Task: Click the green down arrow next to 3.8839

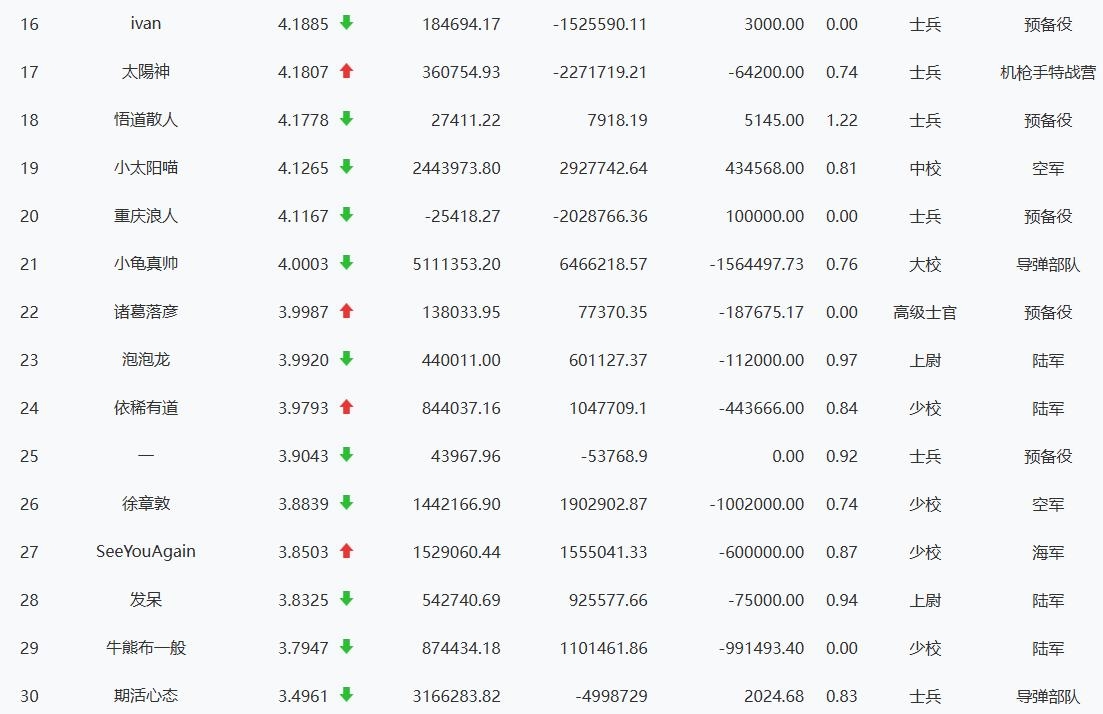Action: (x=346, y=503)
